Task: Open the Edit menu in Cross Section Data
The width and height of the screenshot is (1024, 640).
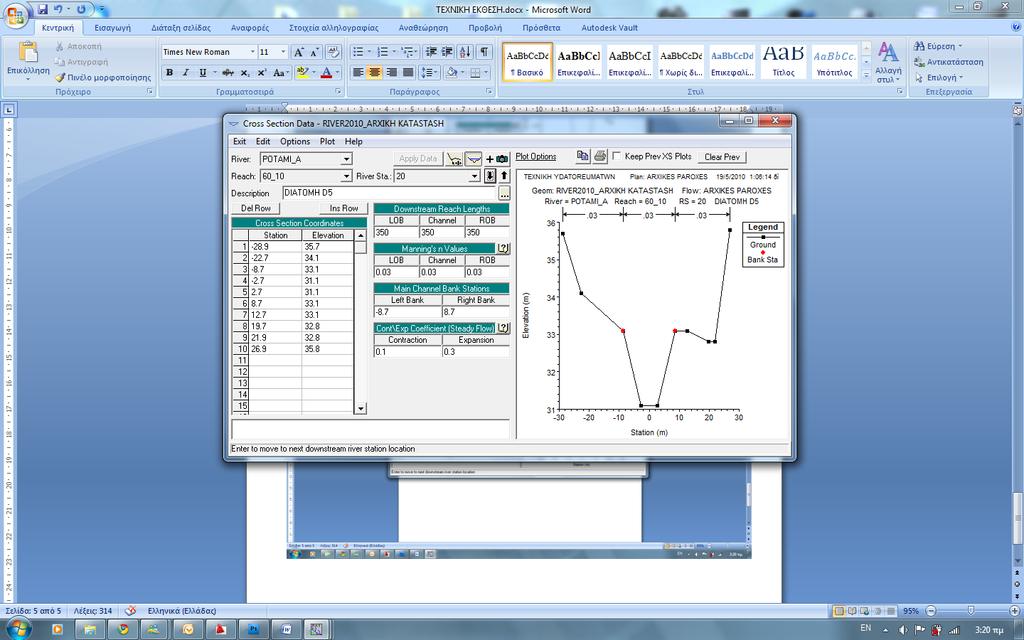Action: click(263, 142)
